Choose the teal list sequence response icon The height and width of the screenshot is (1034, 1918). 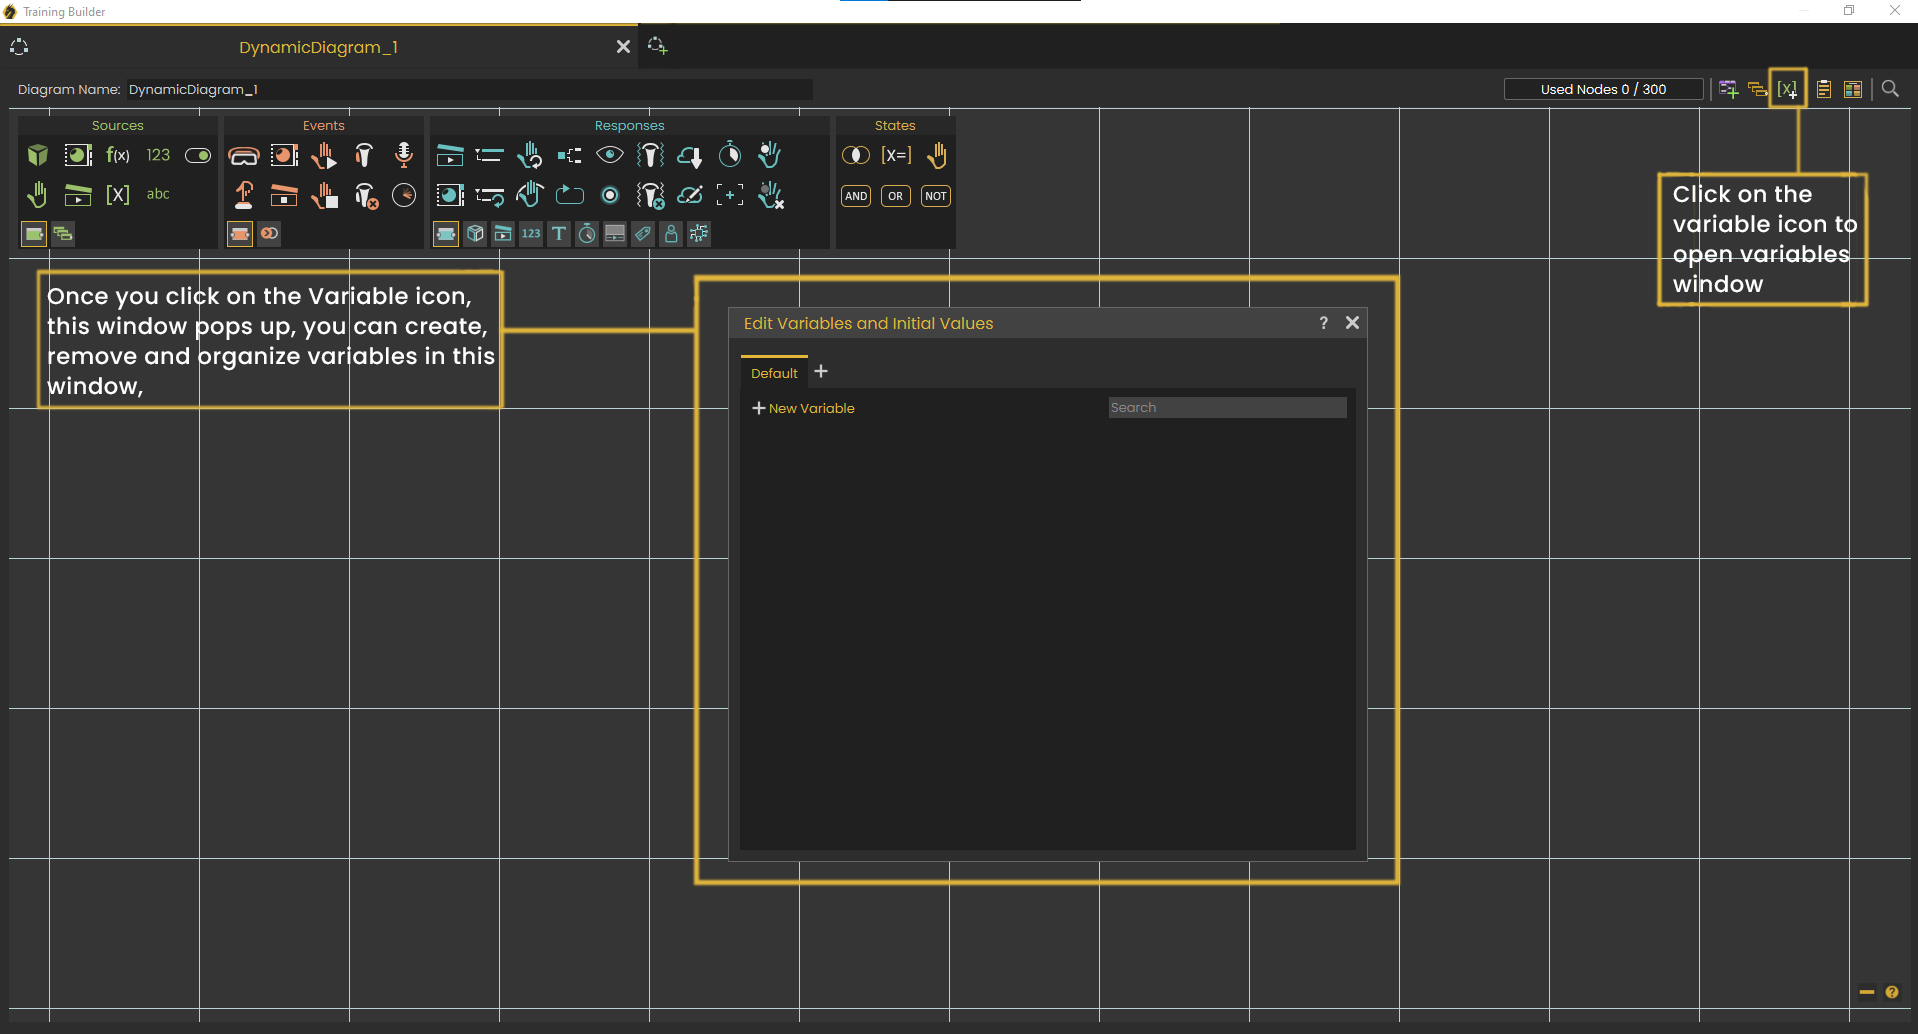tap(489, 155)
